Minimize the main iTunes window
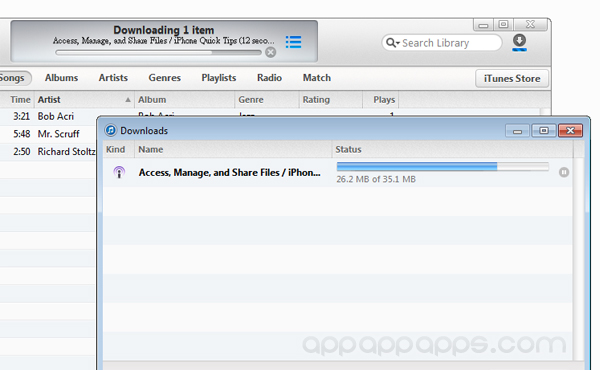The image size is (600, 370). [x=483, y=25]
